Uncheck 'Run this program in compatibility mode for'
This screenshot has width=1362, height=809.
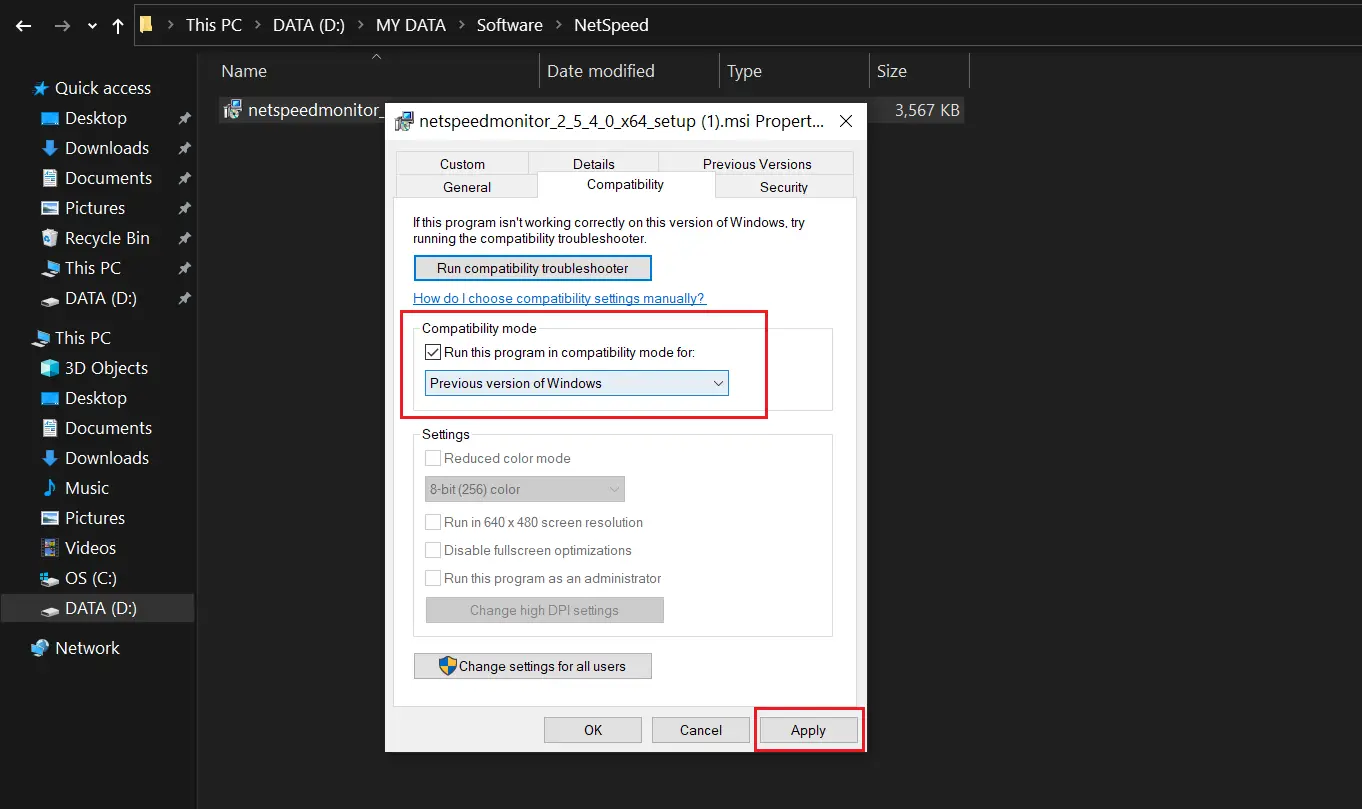tap(433, 352)
